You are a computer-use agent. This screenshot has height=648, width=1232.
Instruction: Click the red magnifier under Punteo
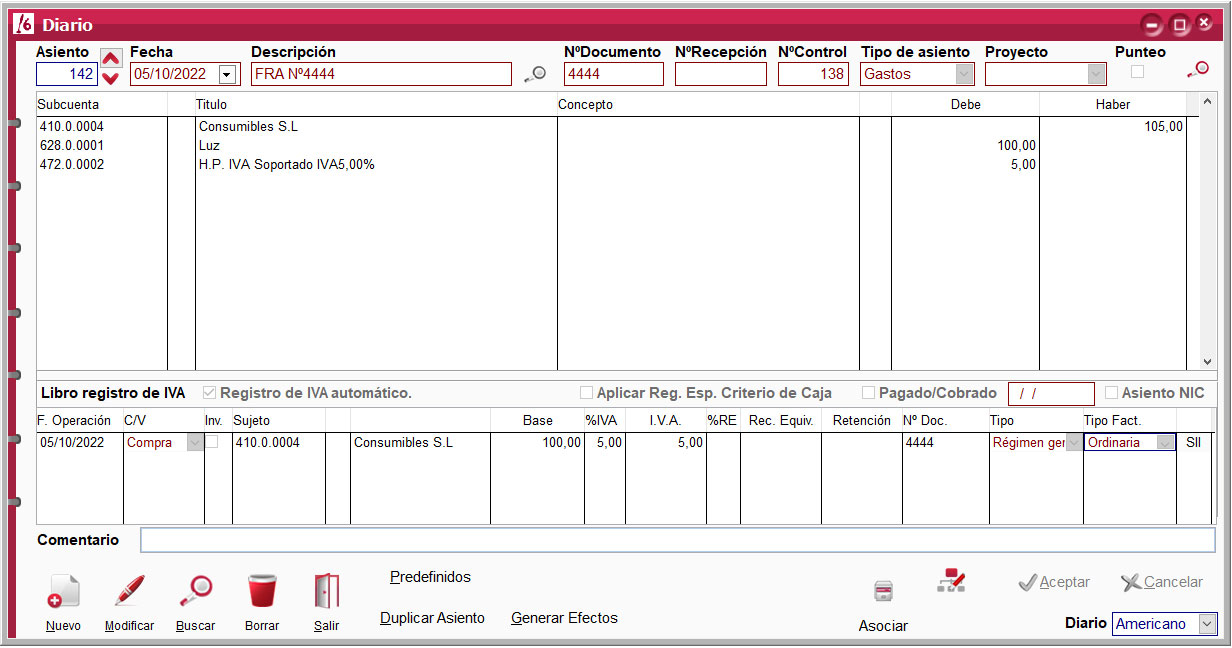click(1197, 69)
